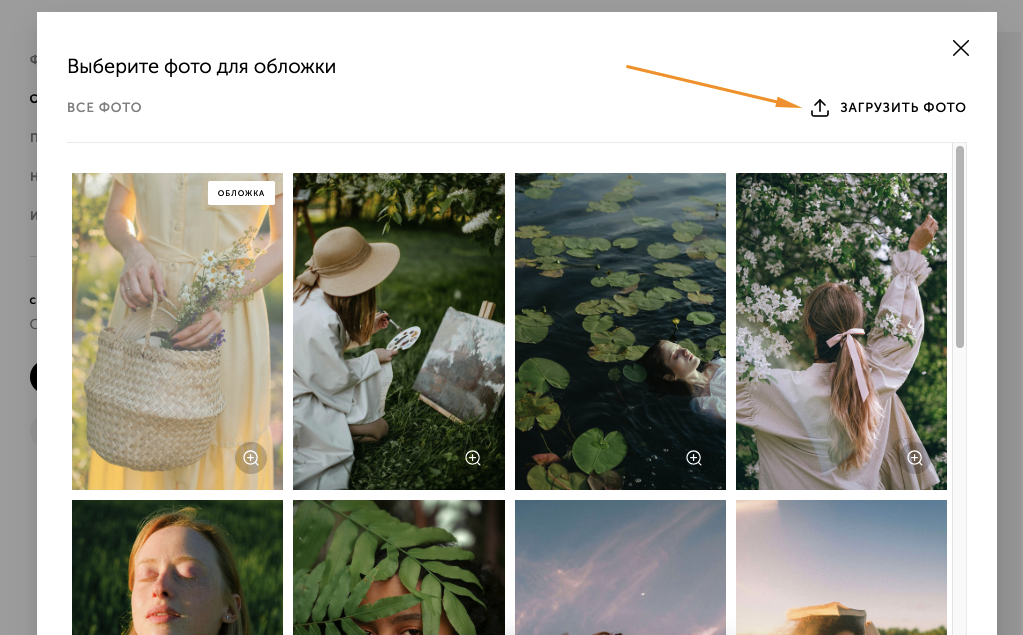Select the woman floating among lilies photo
This screenshot has height=635, width=1023.
[620, 332]
